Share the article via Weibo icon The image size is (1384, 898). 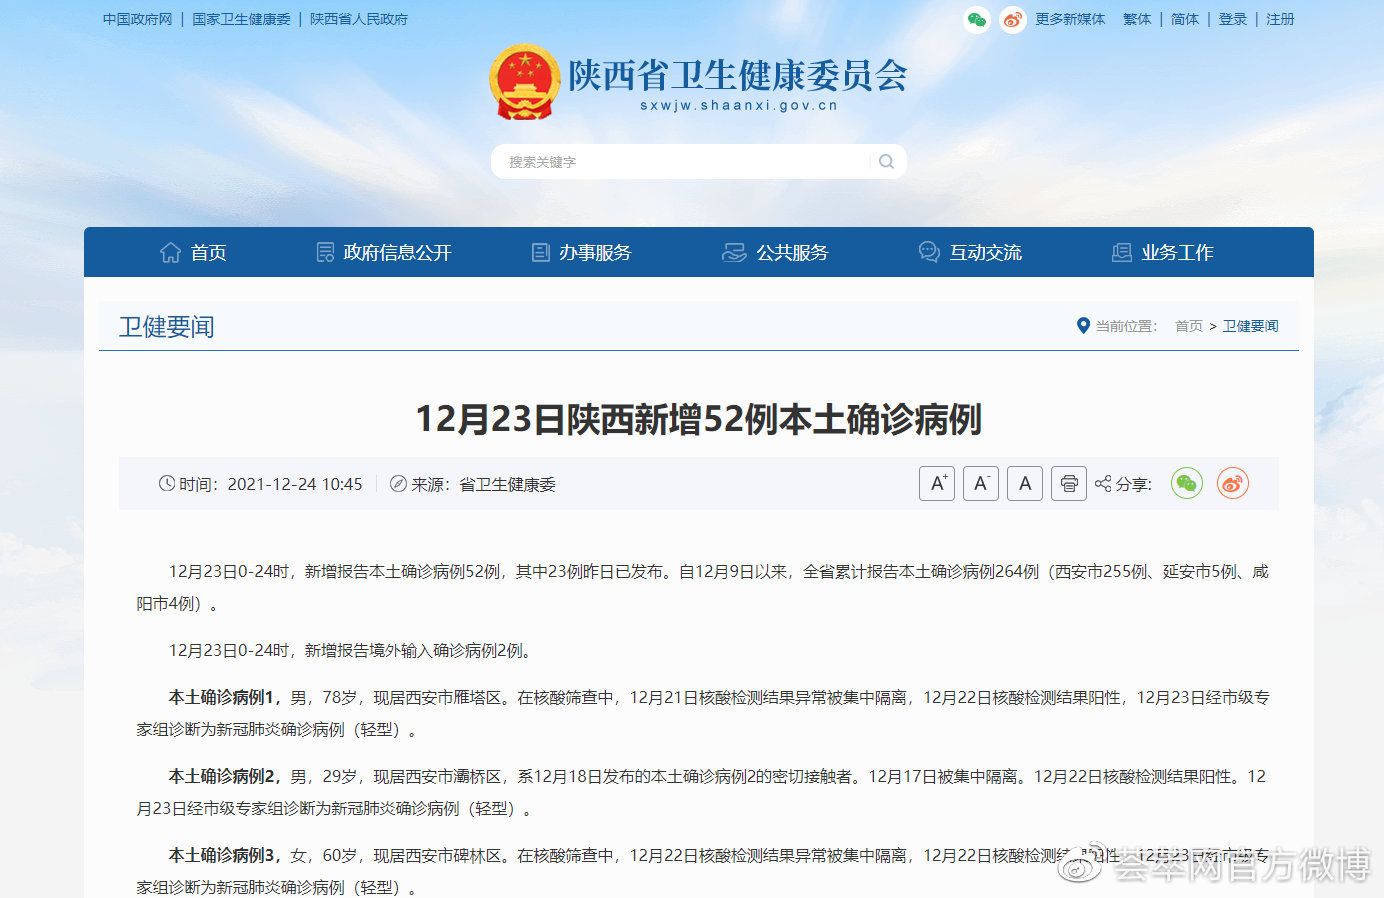pos(1232,483)
